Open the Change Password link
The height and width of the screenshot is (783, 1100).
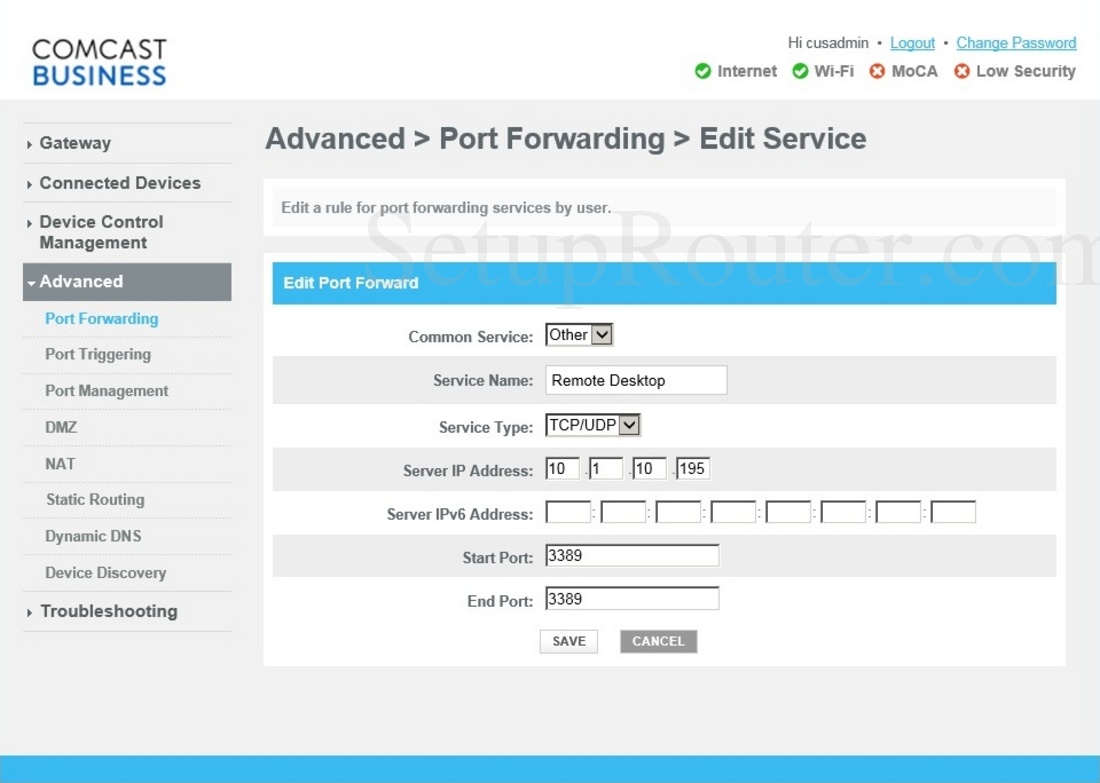(1016, 43)
